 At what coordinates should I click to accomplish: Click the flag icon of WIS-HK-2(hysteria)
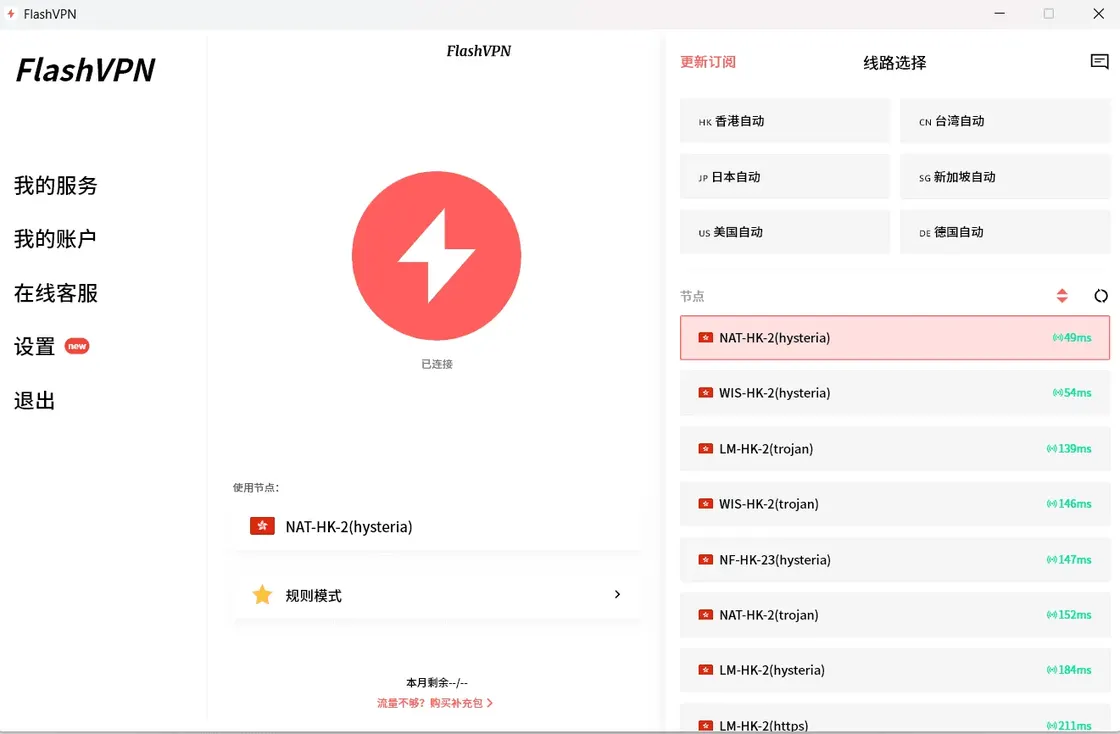(706, 393)
